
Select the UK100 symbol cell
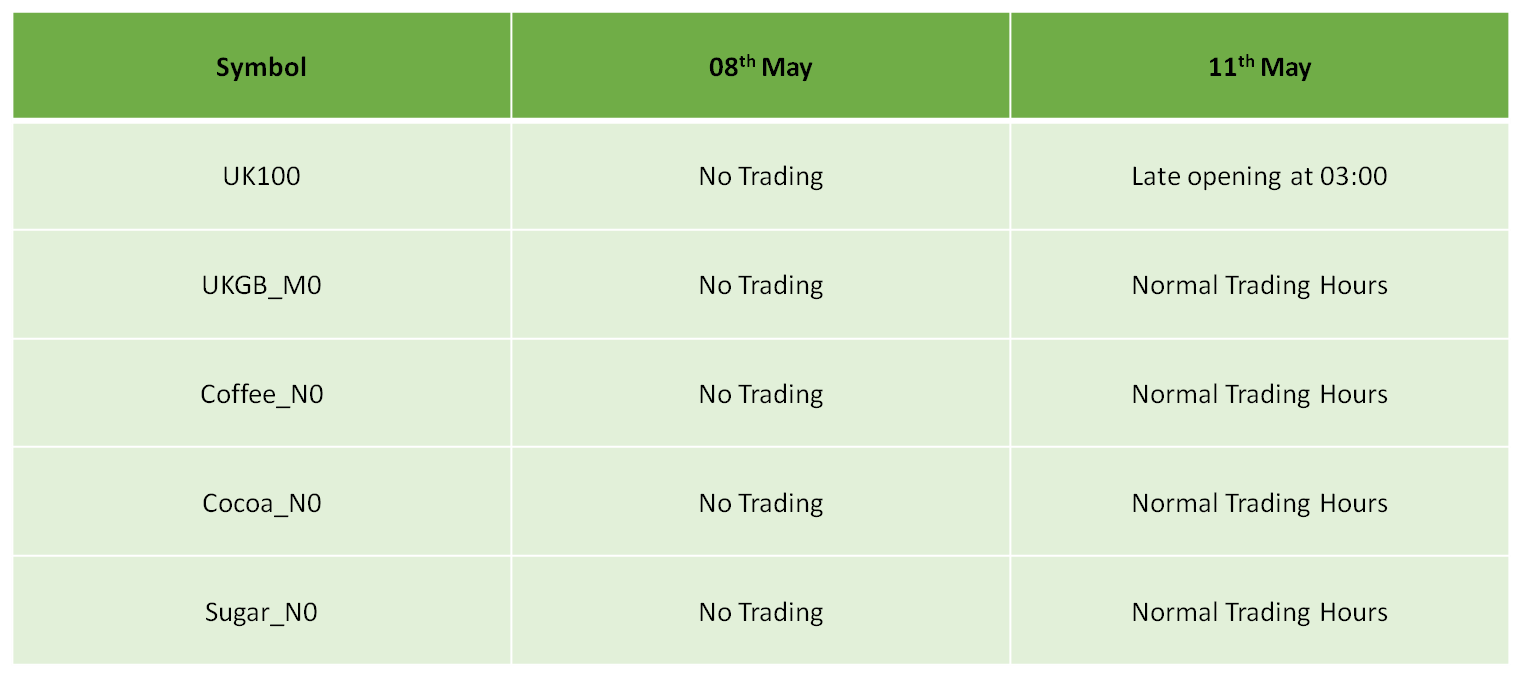click(x=261, y=176)
